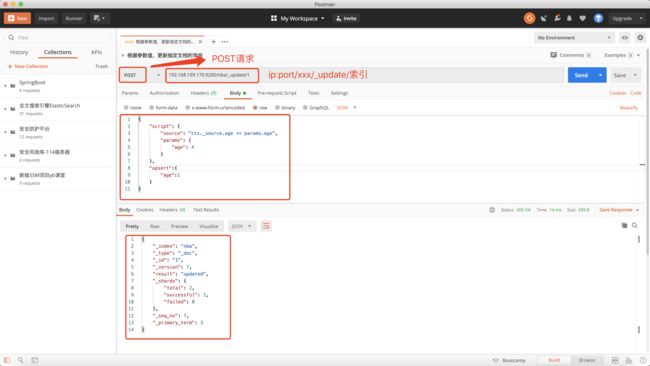Screen dimensions: 650x366
Task: Open the tab options ellipsis menu
Action: (225, 42)
